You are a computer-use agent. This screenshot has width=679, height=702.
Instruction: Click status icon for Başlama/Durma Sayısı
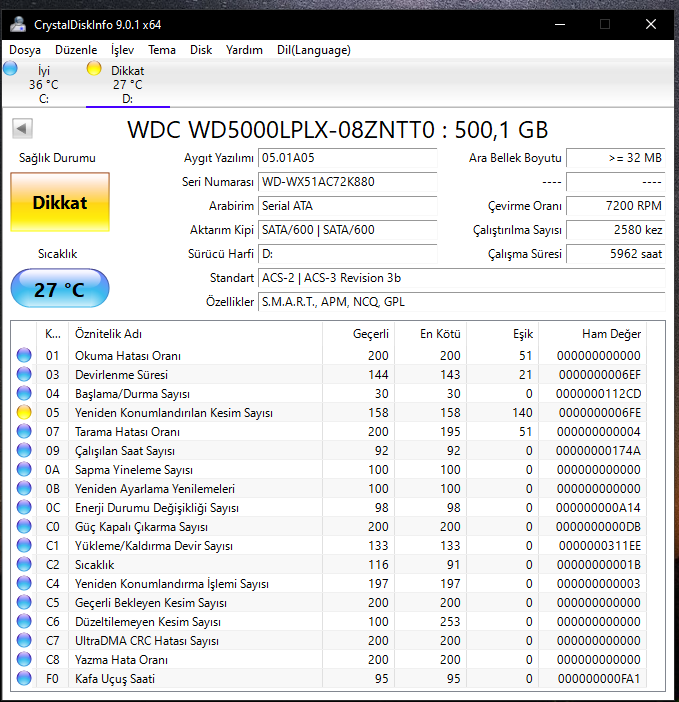24,393
